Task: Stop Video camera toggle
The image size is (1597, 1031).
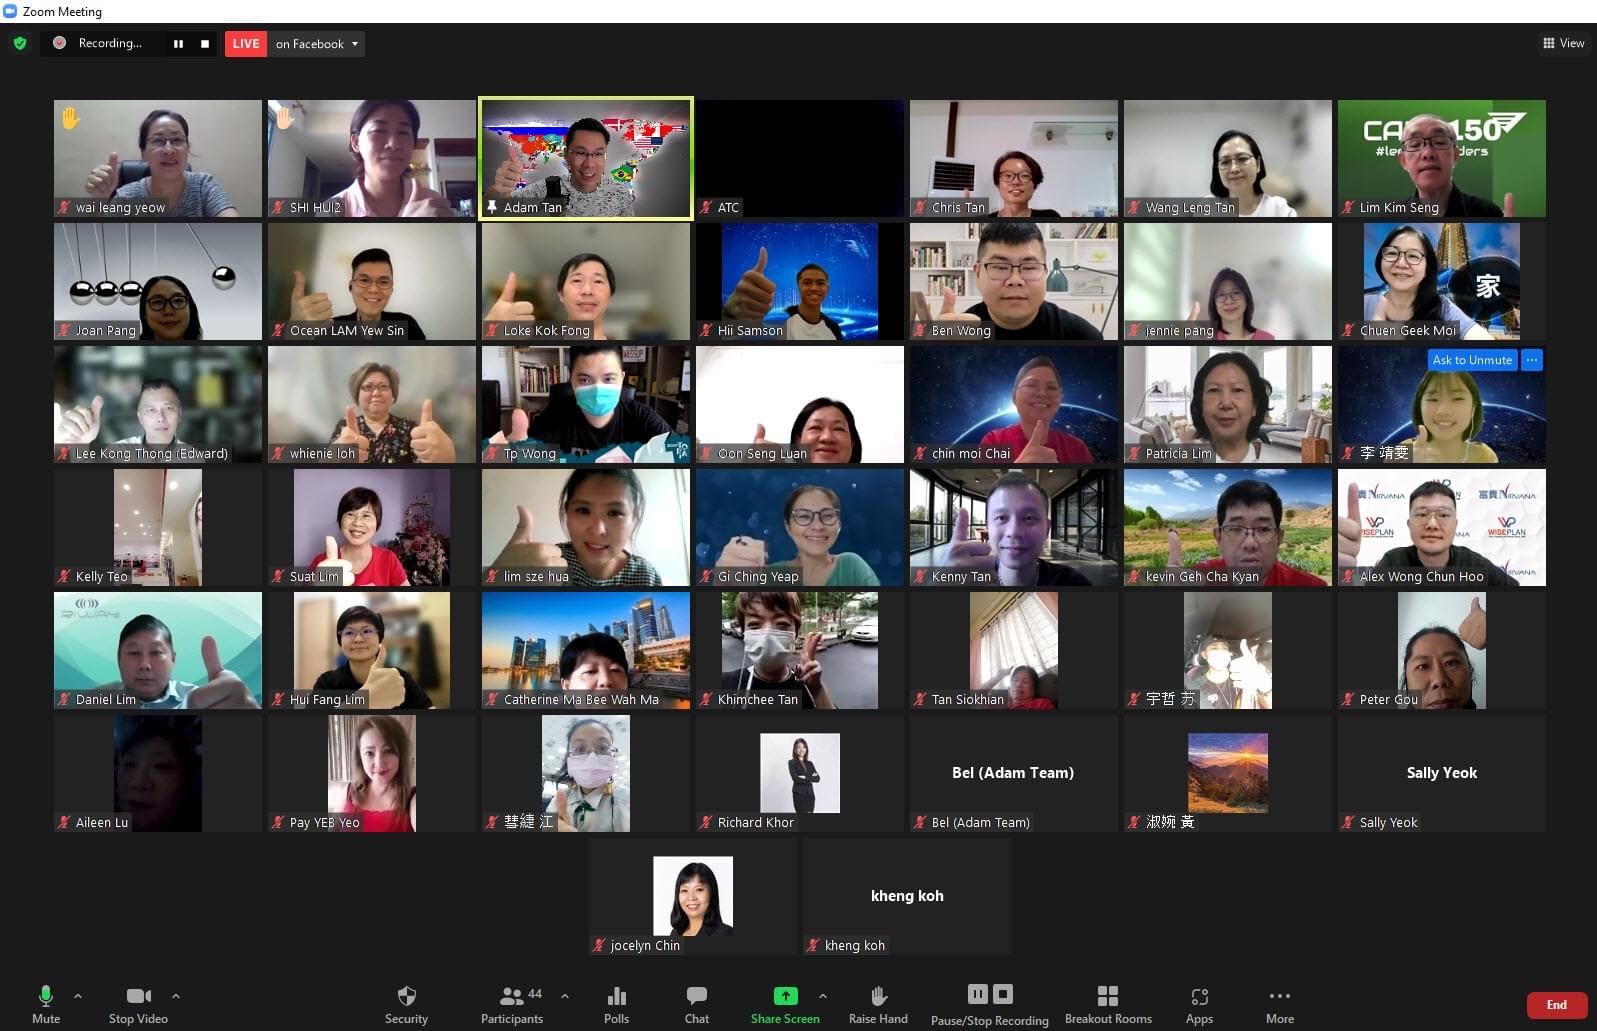Action: pyautogui.click(x=138, y=1003)
